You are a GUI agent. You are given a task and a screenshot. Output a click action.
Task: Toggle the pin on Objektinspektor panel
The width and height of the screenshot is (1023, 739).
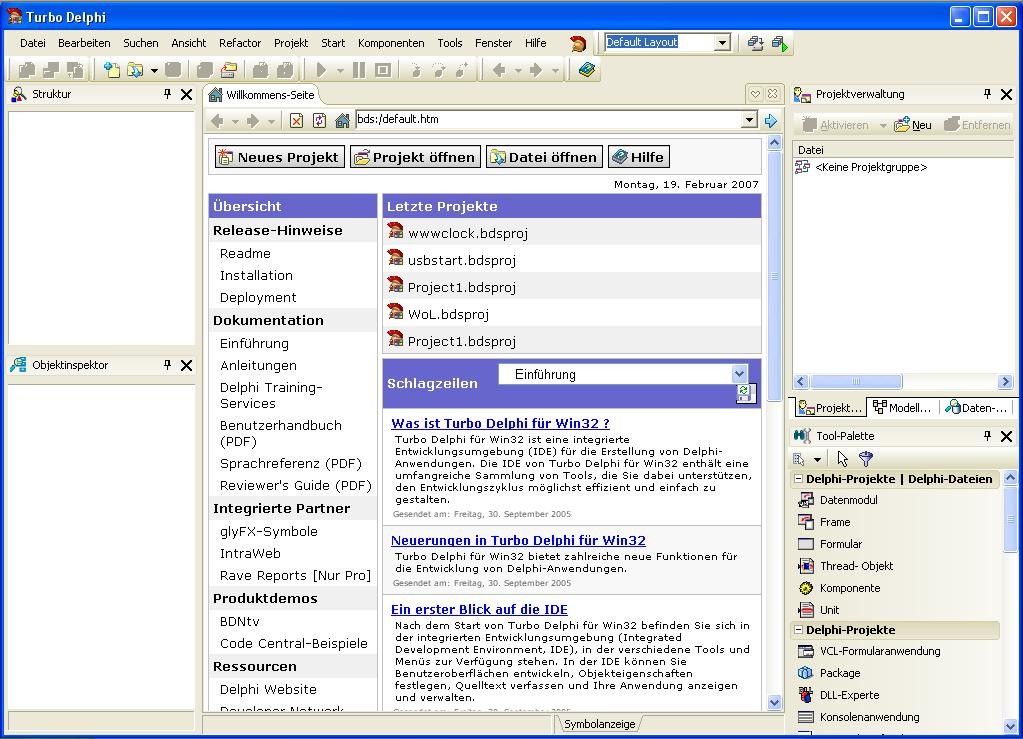pos(167,365)
